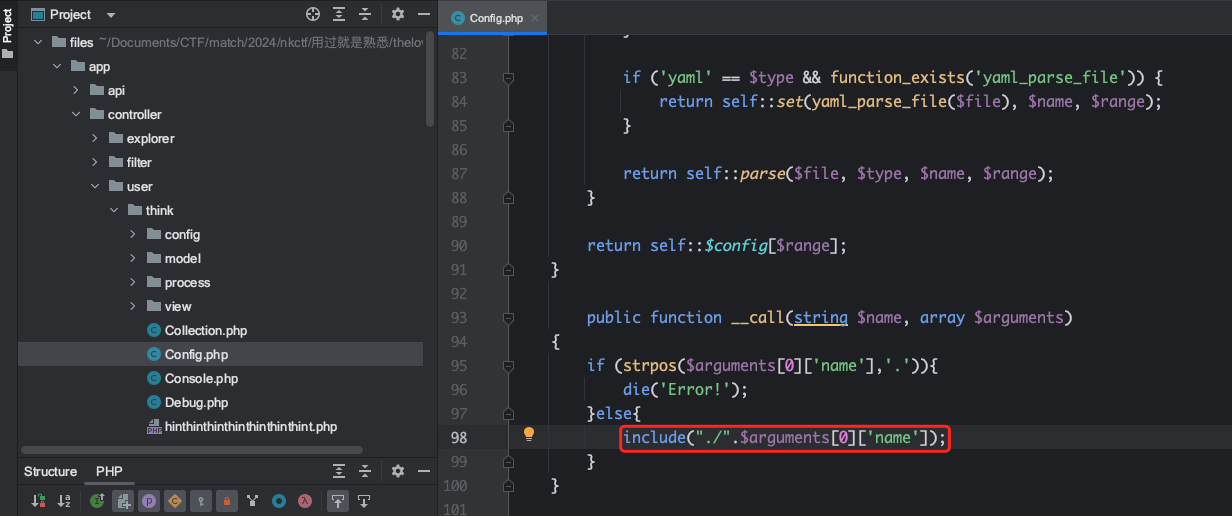Click the yellow lightbulb intention icon
1232x516 pixels.
[529, 434]
